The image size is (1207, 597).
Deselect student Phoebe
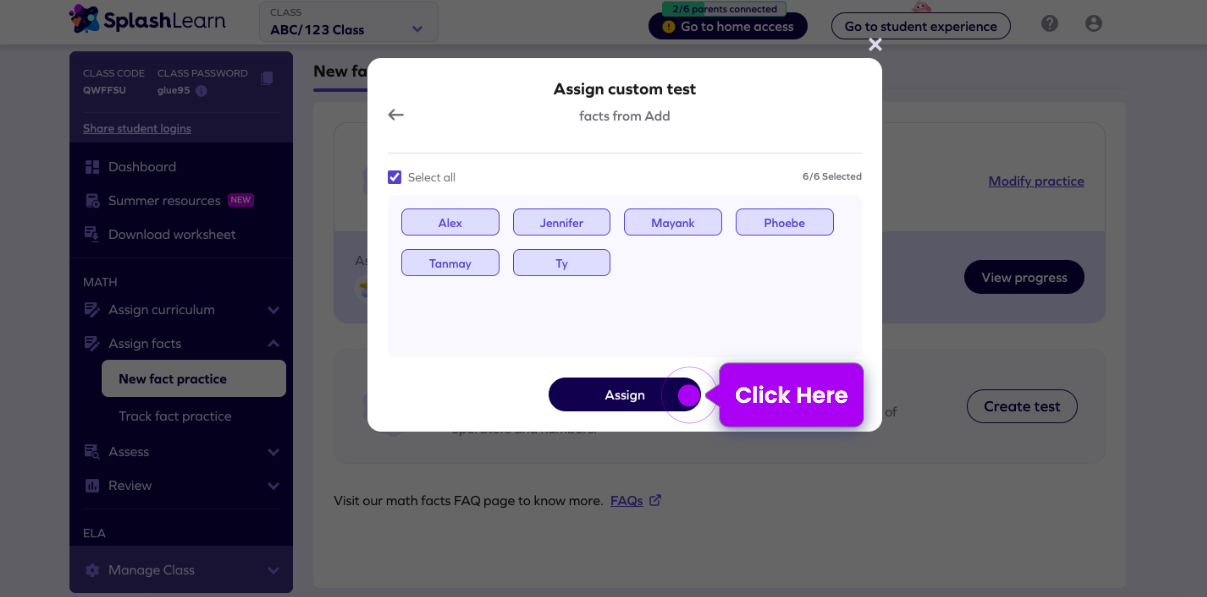[784, 222]
